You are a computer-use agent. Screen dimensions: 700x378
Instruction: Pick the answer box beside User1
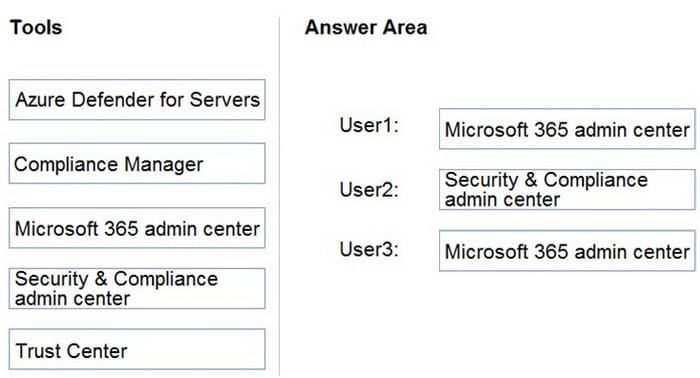567,129
